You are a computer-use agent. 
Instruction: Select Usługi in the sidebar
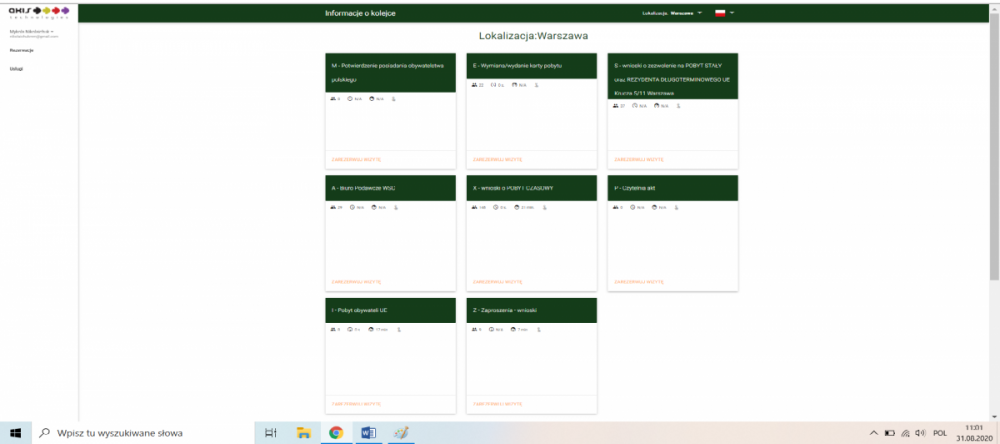(x=16, y=68)
